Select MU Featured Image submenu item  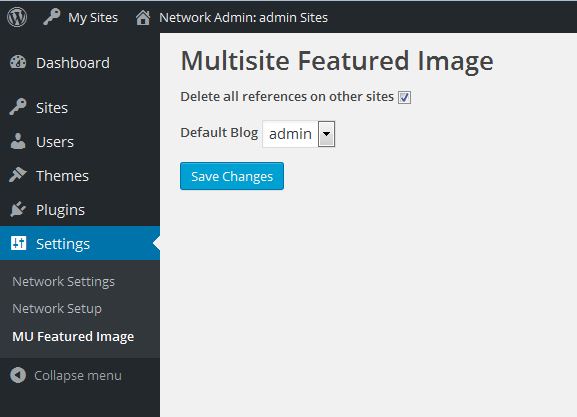(x=73, y=336)
